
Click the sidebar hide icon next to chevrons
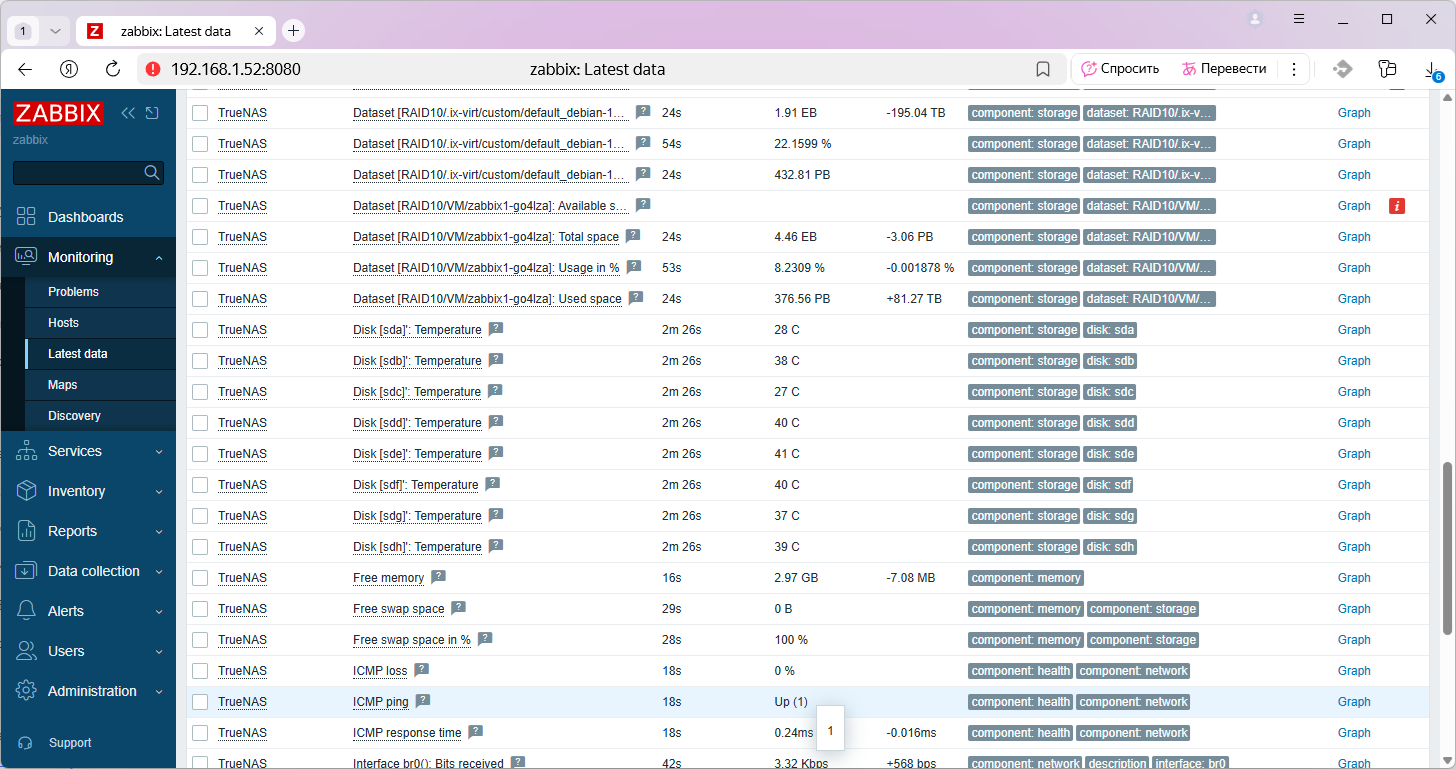pyautogui.click(x=152, y=113)
